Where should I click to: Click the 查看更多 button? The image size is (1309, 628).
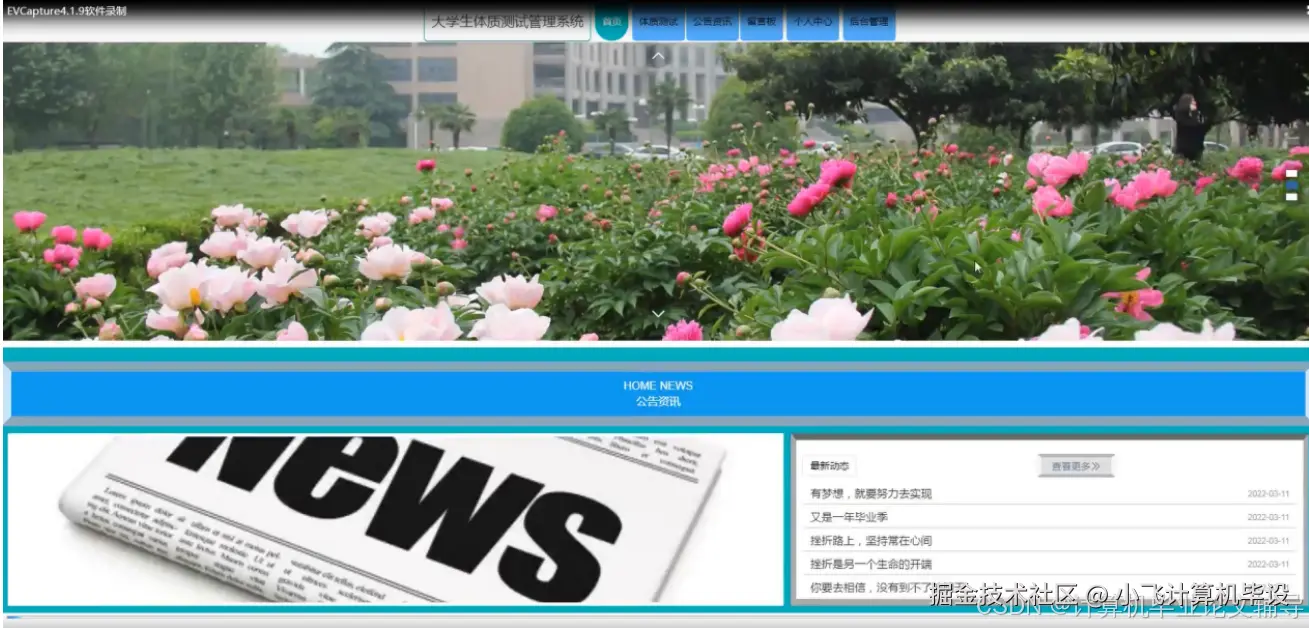[1076, 466]
